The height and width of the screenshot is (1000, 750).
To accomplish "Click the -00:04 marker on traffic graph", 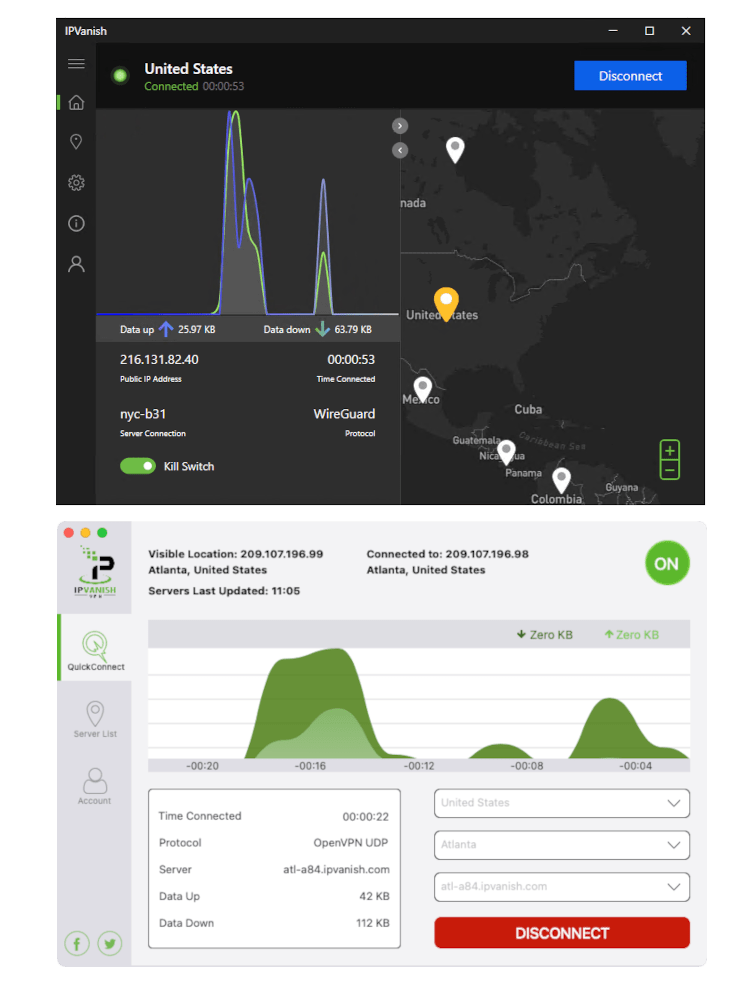I will (x=636, y=765).
